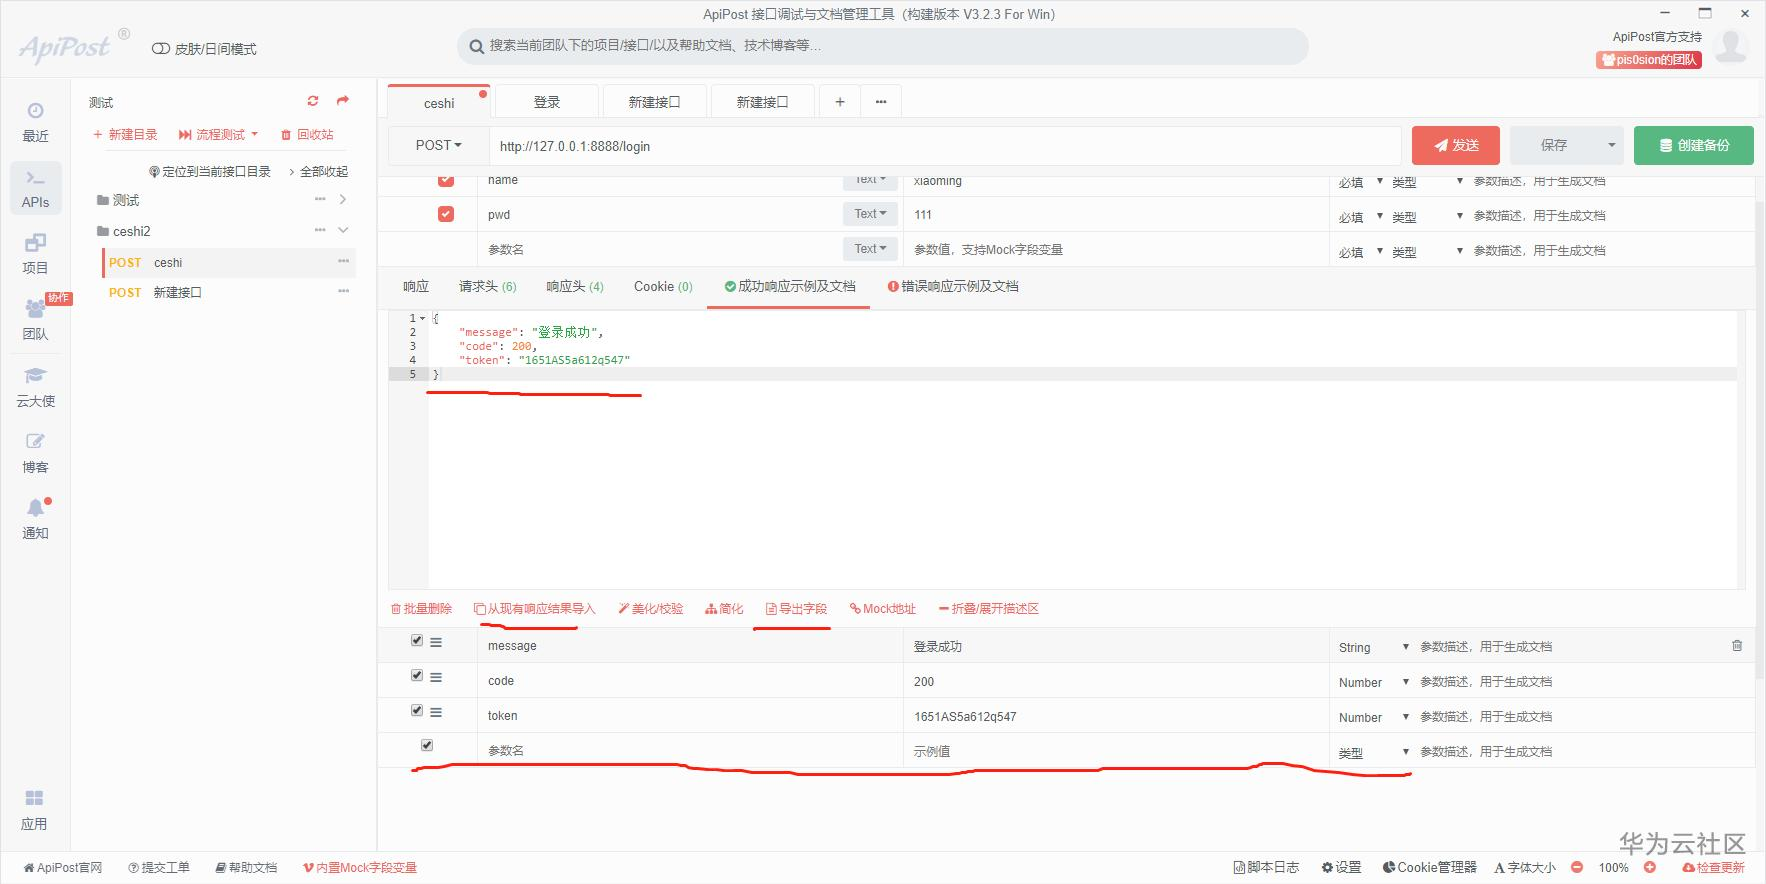Viewport: 1766px width, 884px height.
Task: Delete the message field row with trash icon
Action: point(1737,646)
